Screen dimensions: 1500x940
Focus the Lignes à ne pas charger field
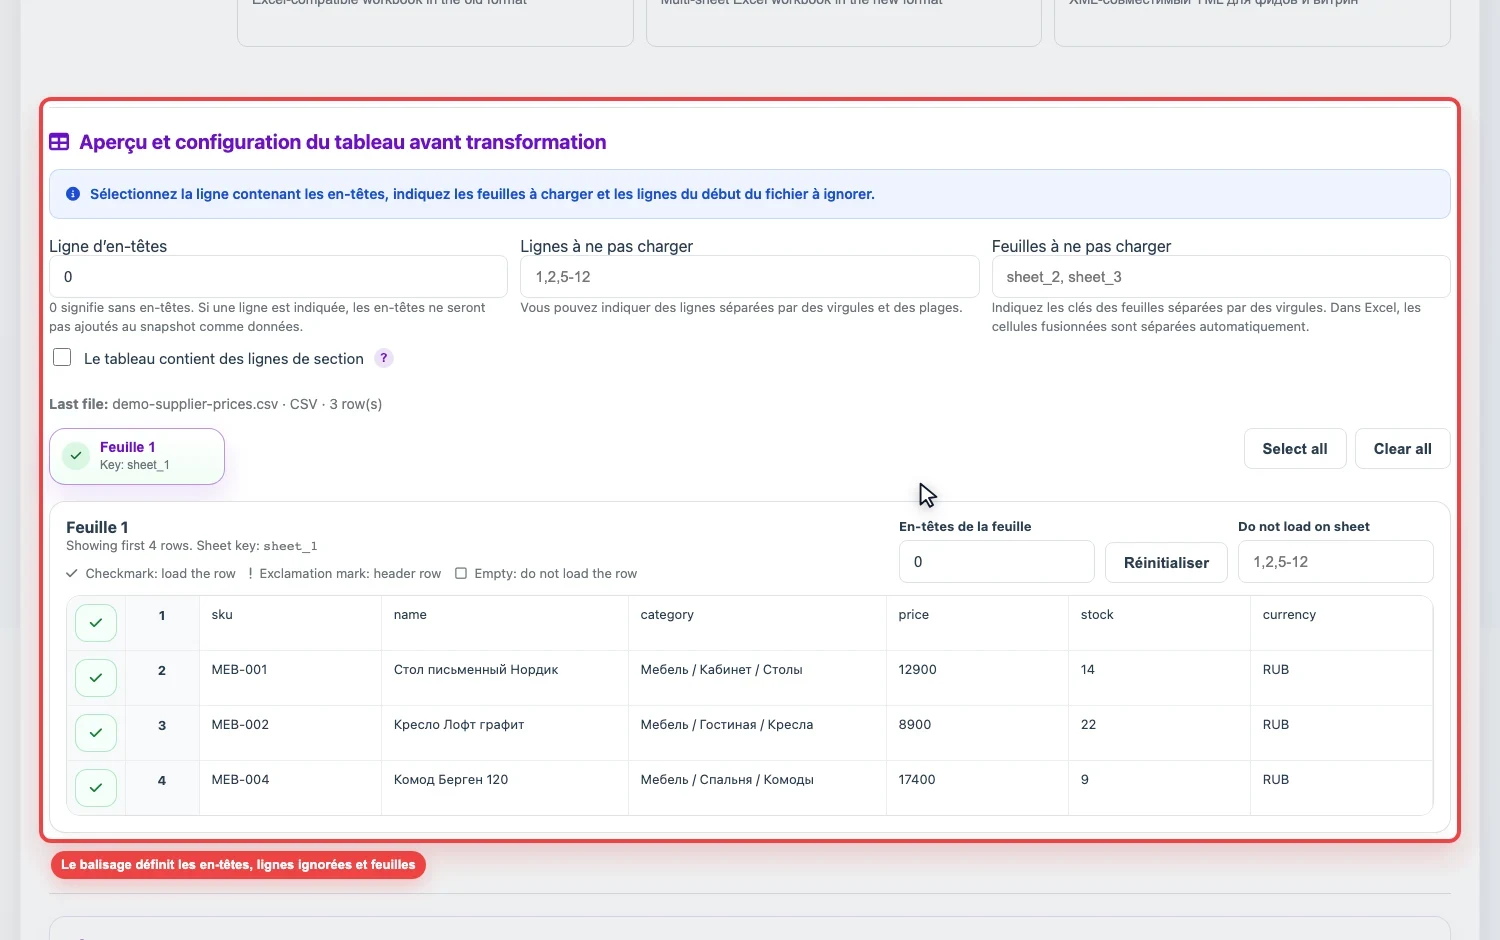pos(749,277)
